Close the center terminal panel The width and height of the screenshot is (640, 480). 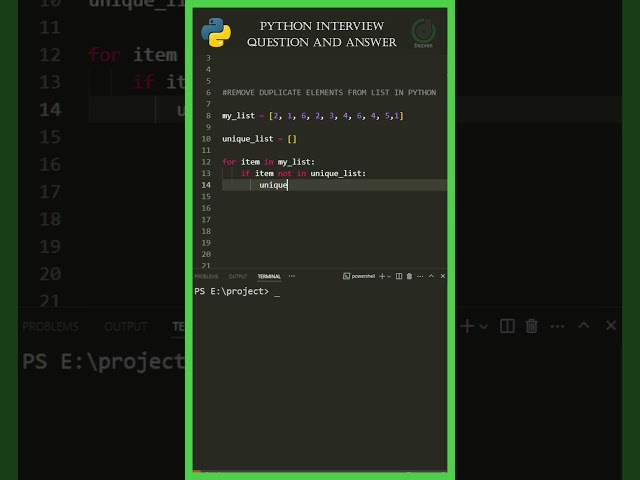(442, 276)
